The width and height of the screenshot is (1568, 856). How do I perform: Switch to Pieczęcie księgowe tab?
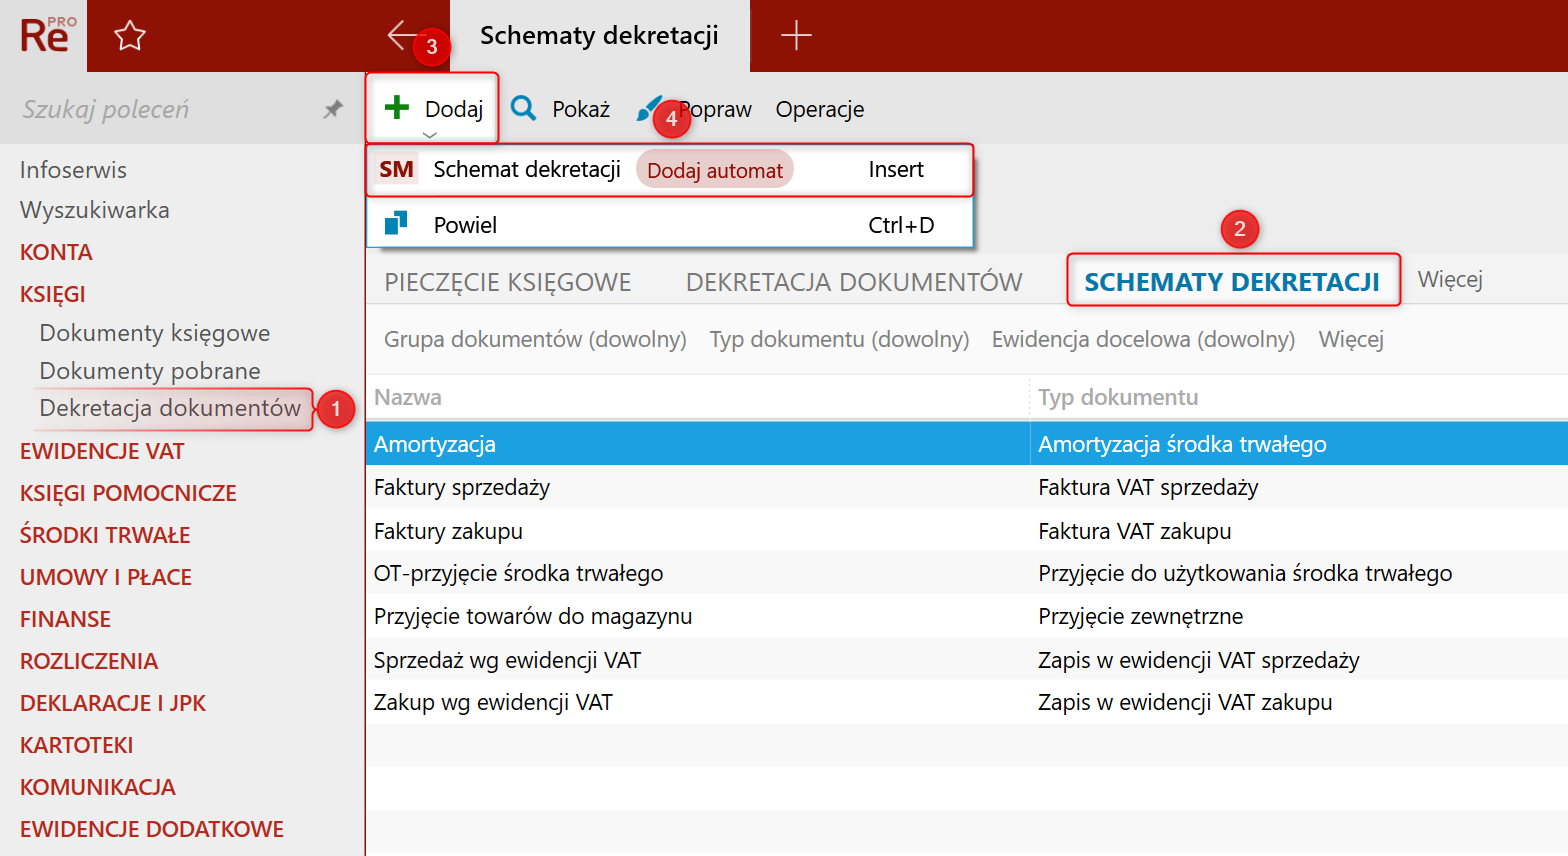click(x=508, y=282)
